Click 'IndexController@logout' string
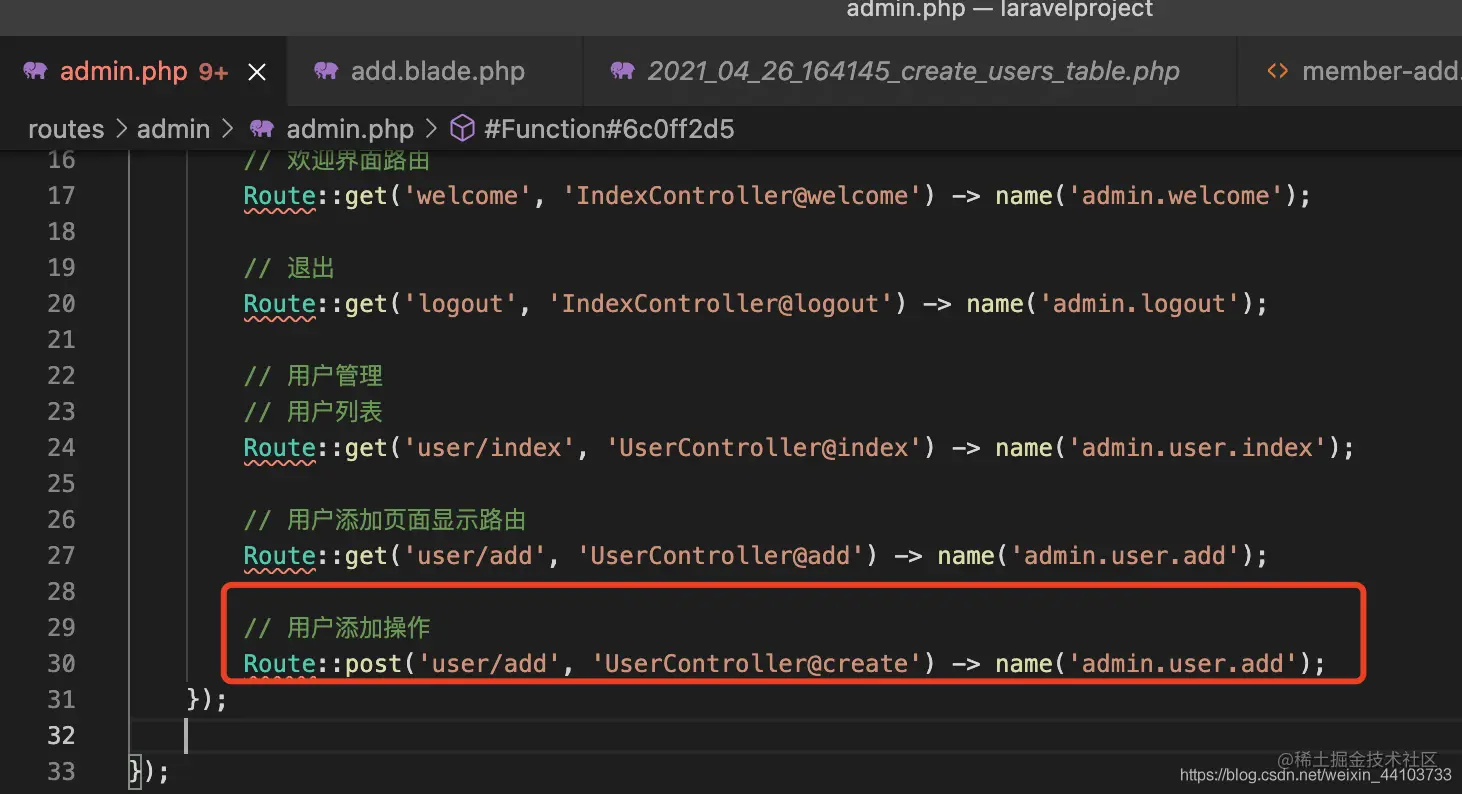The width and height of the screenshot is (1462, 794). (720, 303)
